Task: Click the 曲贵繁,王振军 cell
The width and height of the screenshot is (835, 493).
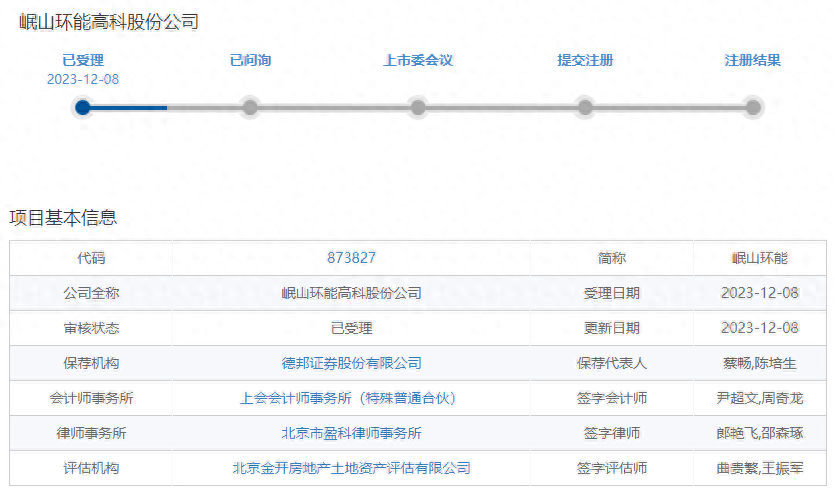Action: click(760, 469)
